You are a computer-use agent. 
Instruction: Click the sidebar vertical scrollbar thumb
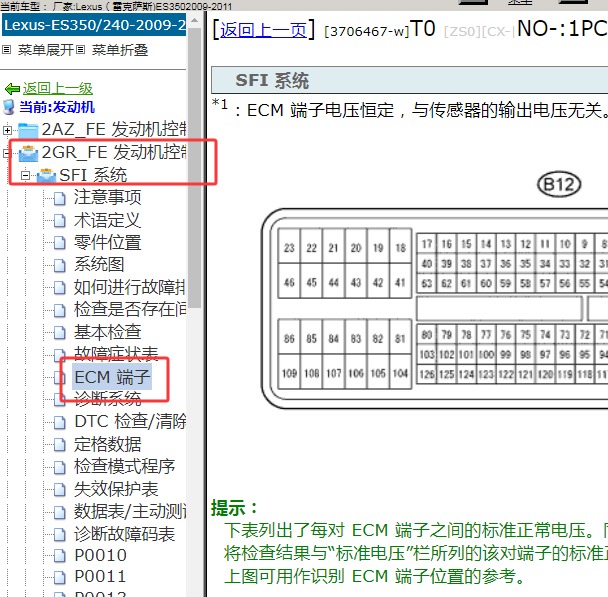(195, 167)
